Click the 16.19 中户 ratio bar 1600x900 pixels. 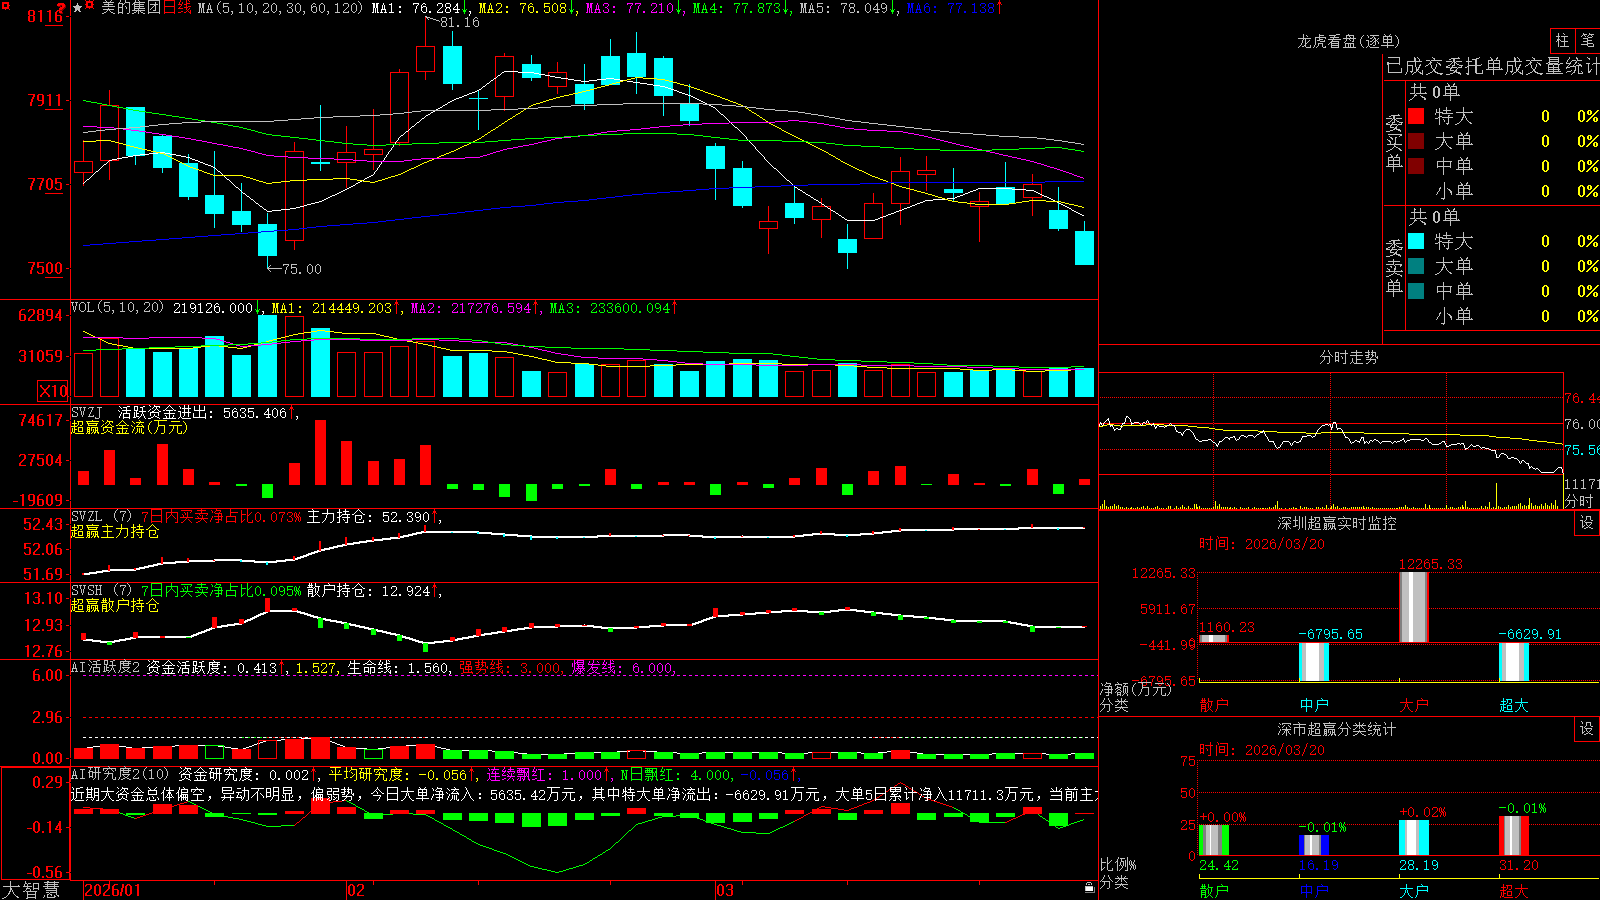pos(1314,845)
